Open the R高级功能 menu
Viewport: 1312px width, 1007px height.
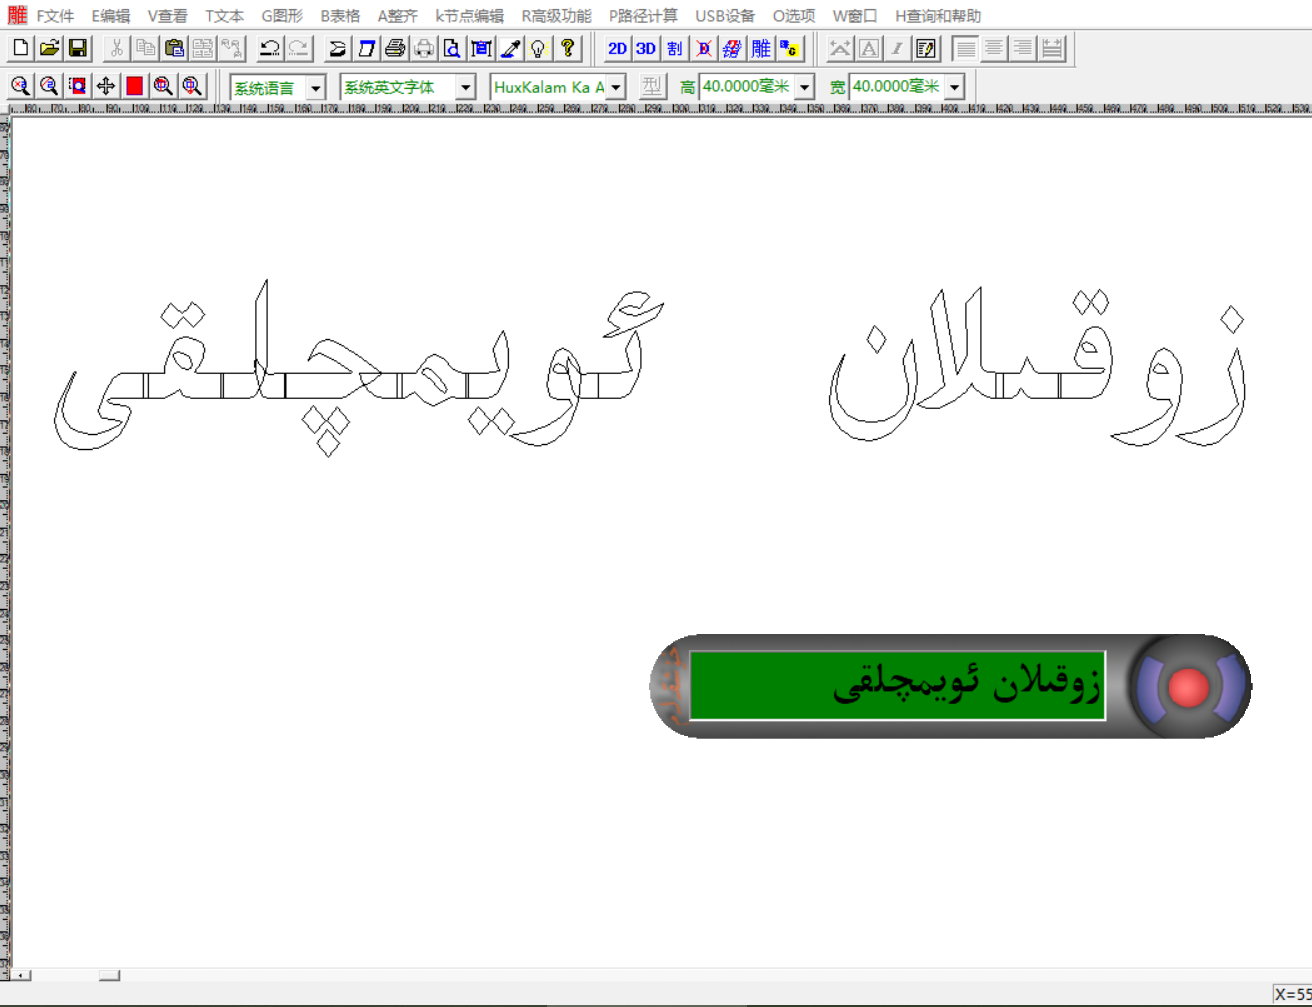(x=557, y=16)
